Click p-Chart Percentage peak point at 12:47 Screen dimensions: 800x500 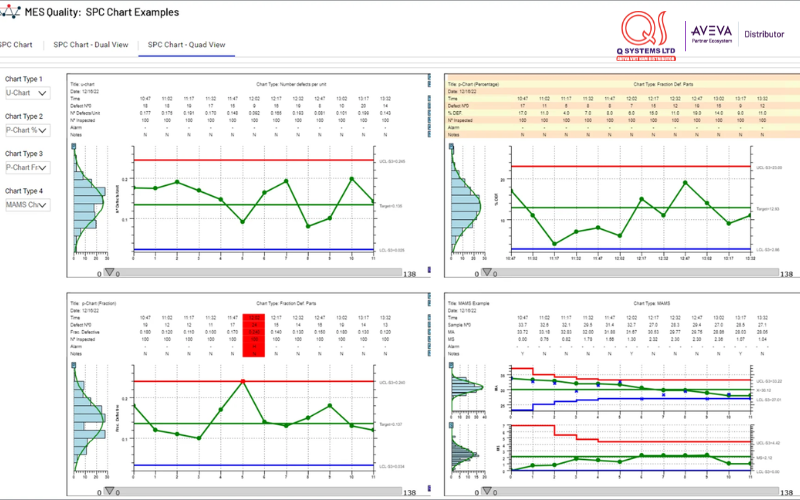(x=685, y=183)
